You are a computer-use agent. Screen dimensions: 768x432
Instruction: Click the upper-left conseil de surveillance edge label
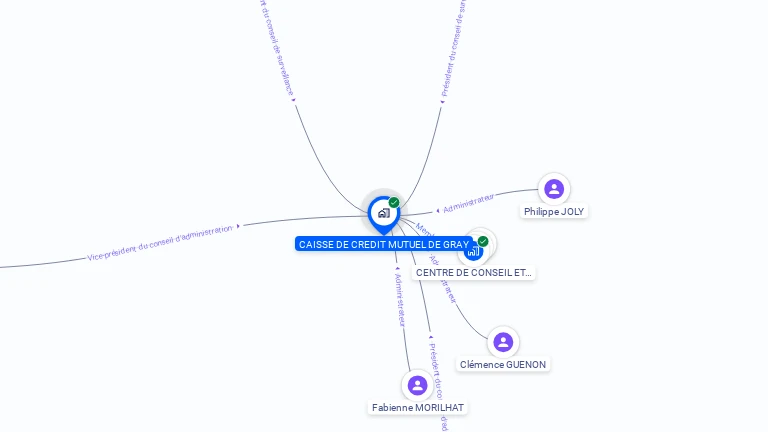[277, 48]
